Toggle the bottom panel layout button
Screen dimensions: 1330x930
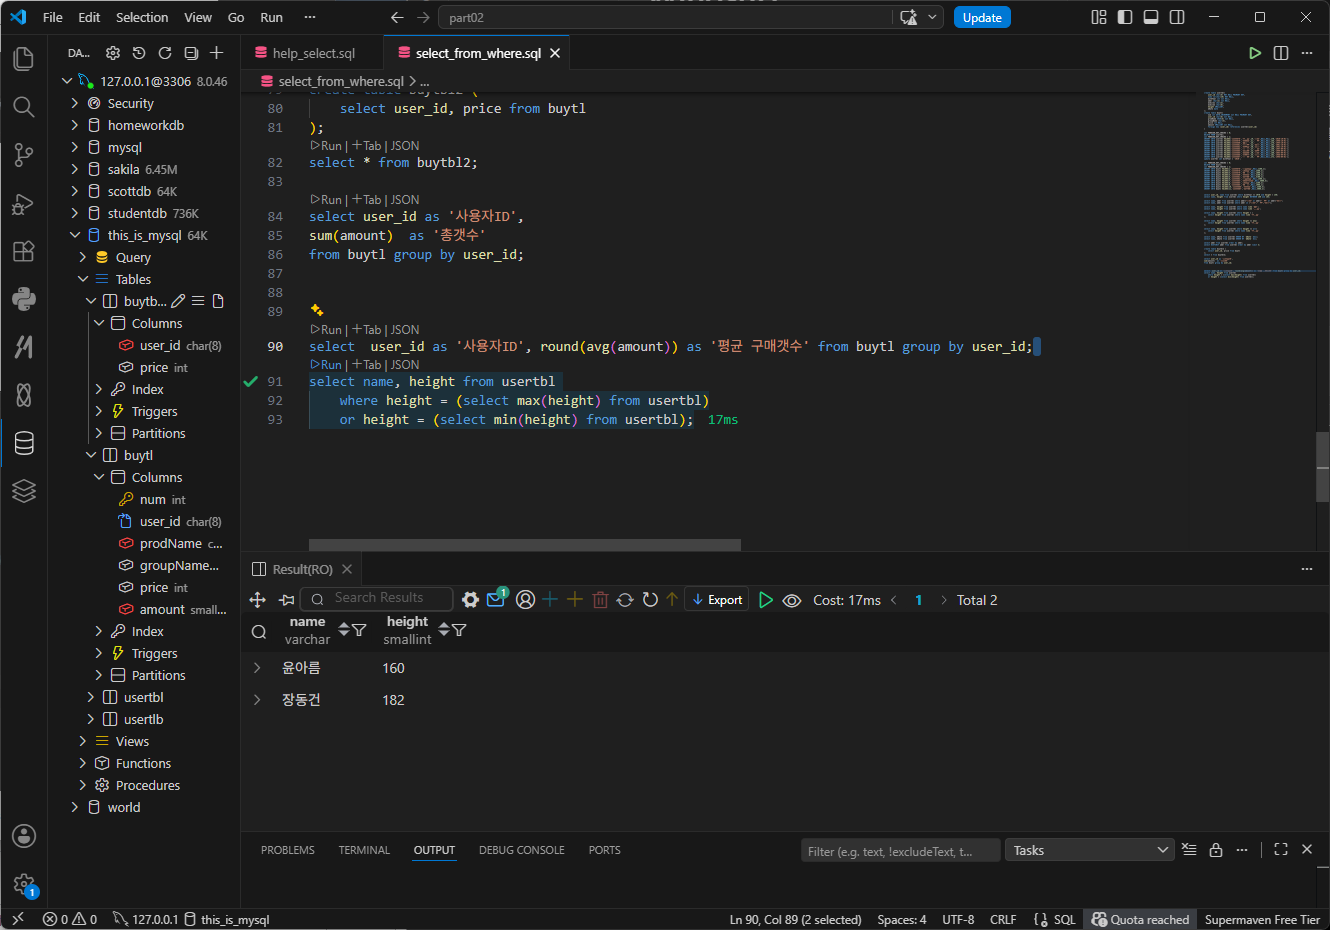[x=1151, y=17]
